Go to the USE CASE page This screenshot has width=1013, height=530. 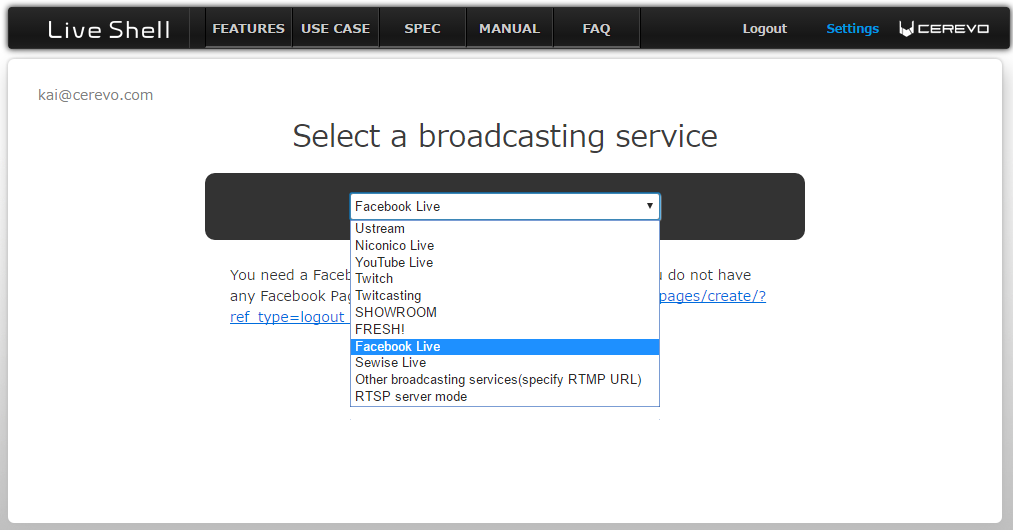pos(335,28)
